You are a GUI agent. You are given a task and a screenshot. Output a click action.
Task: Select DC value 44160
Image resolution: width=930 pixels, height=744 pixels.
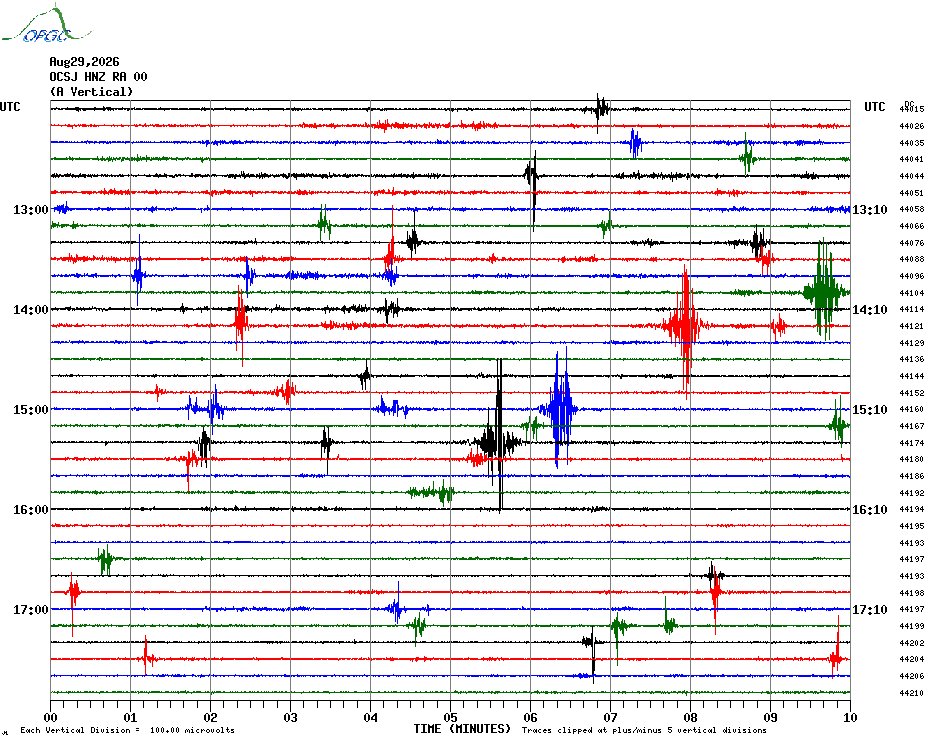point(912,409)
